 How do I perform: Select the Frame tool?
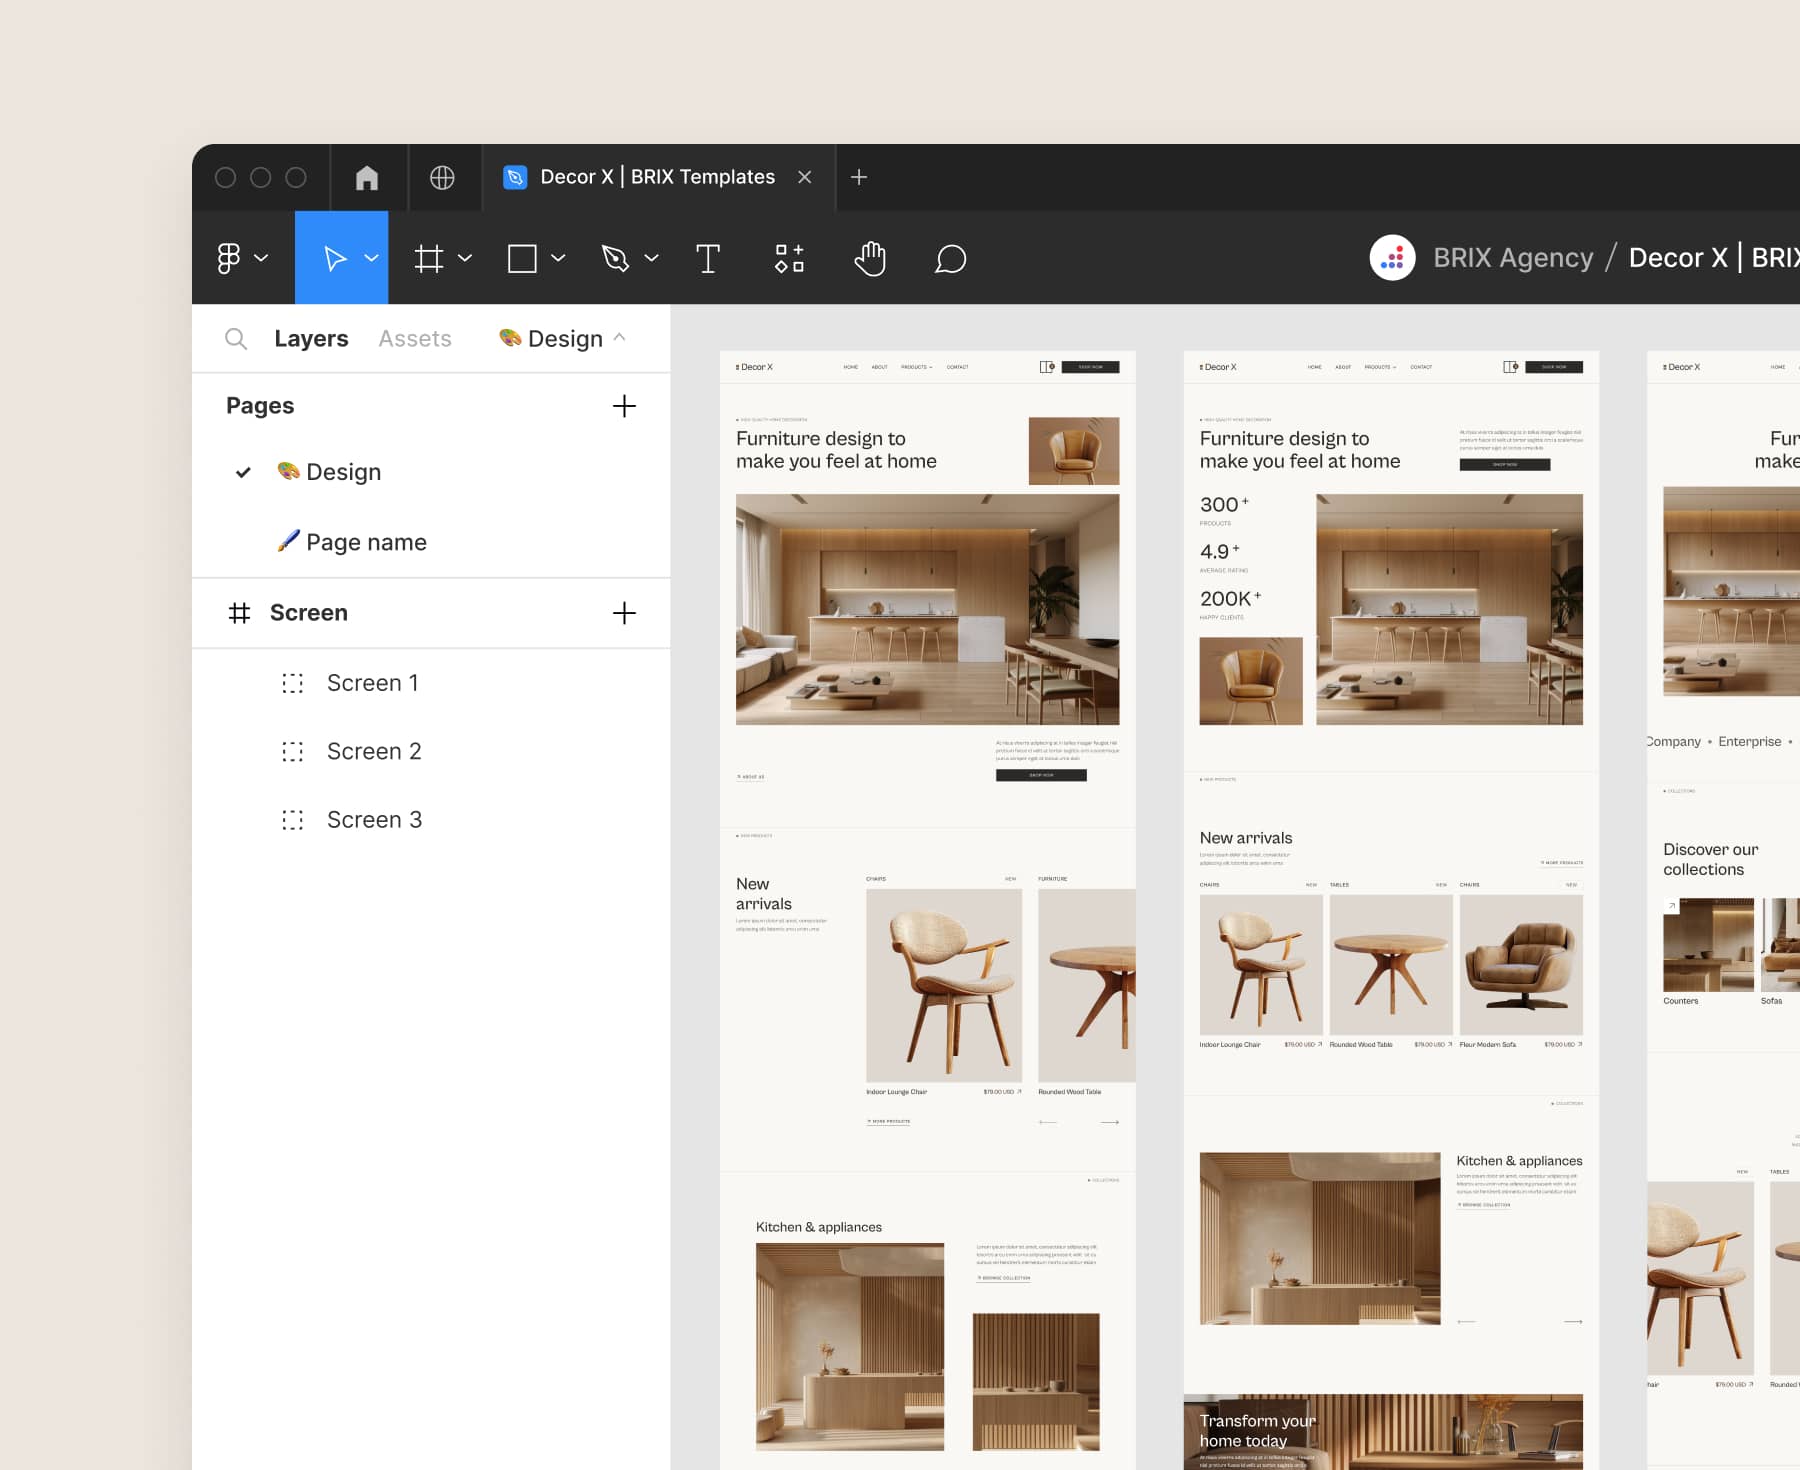(429, 259)
